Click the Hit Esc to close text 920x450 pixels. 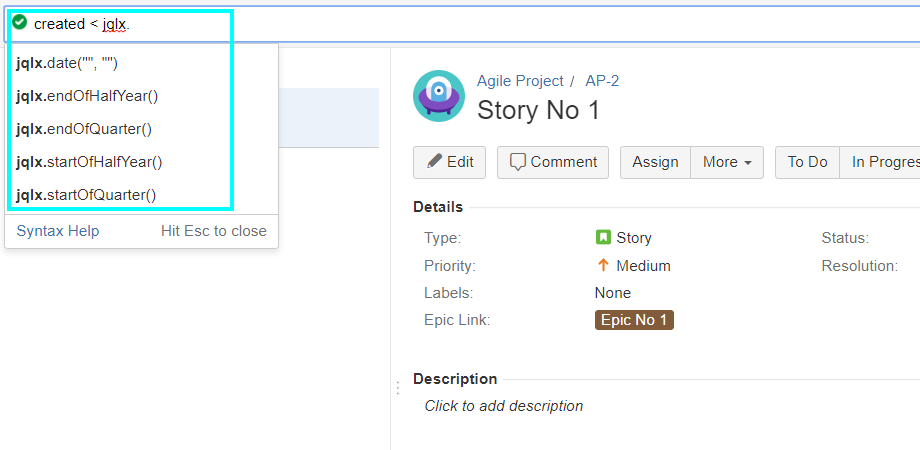pos(214,231)
